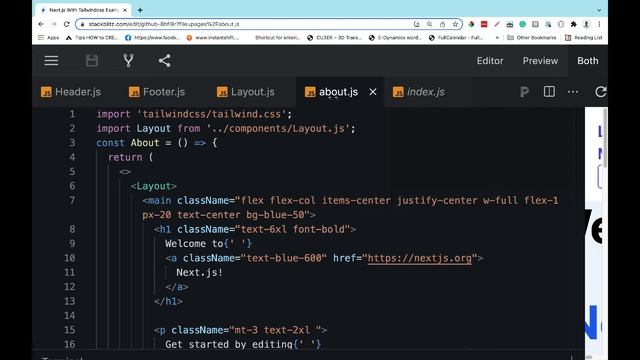Open the tab search dropdown arrow
Image resolution: width=640 pixels, height=360 pixels.
[599, 10]
